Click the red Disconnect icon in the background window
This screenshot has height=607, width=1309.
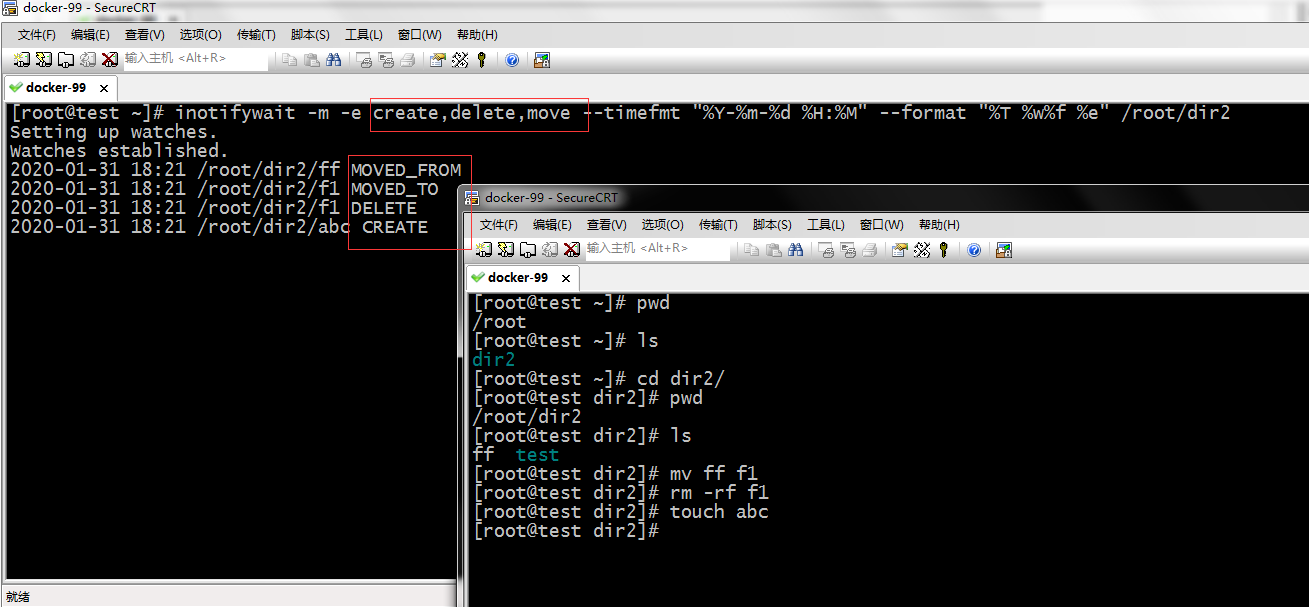point(109,60)
